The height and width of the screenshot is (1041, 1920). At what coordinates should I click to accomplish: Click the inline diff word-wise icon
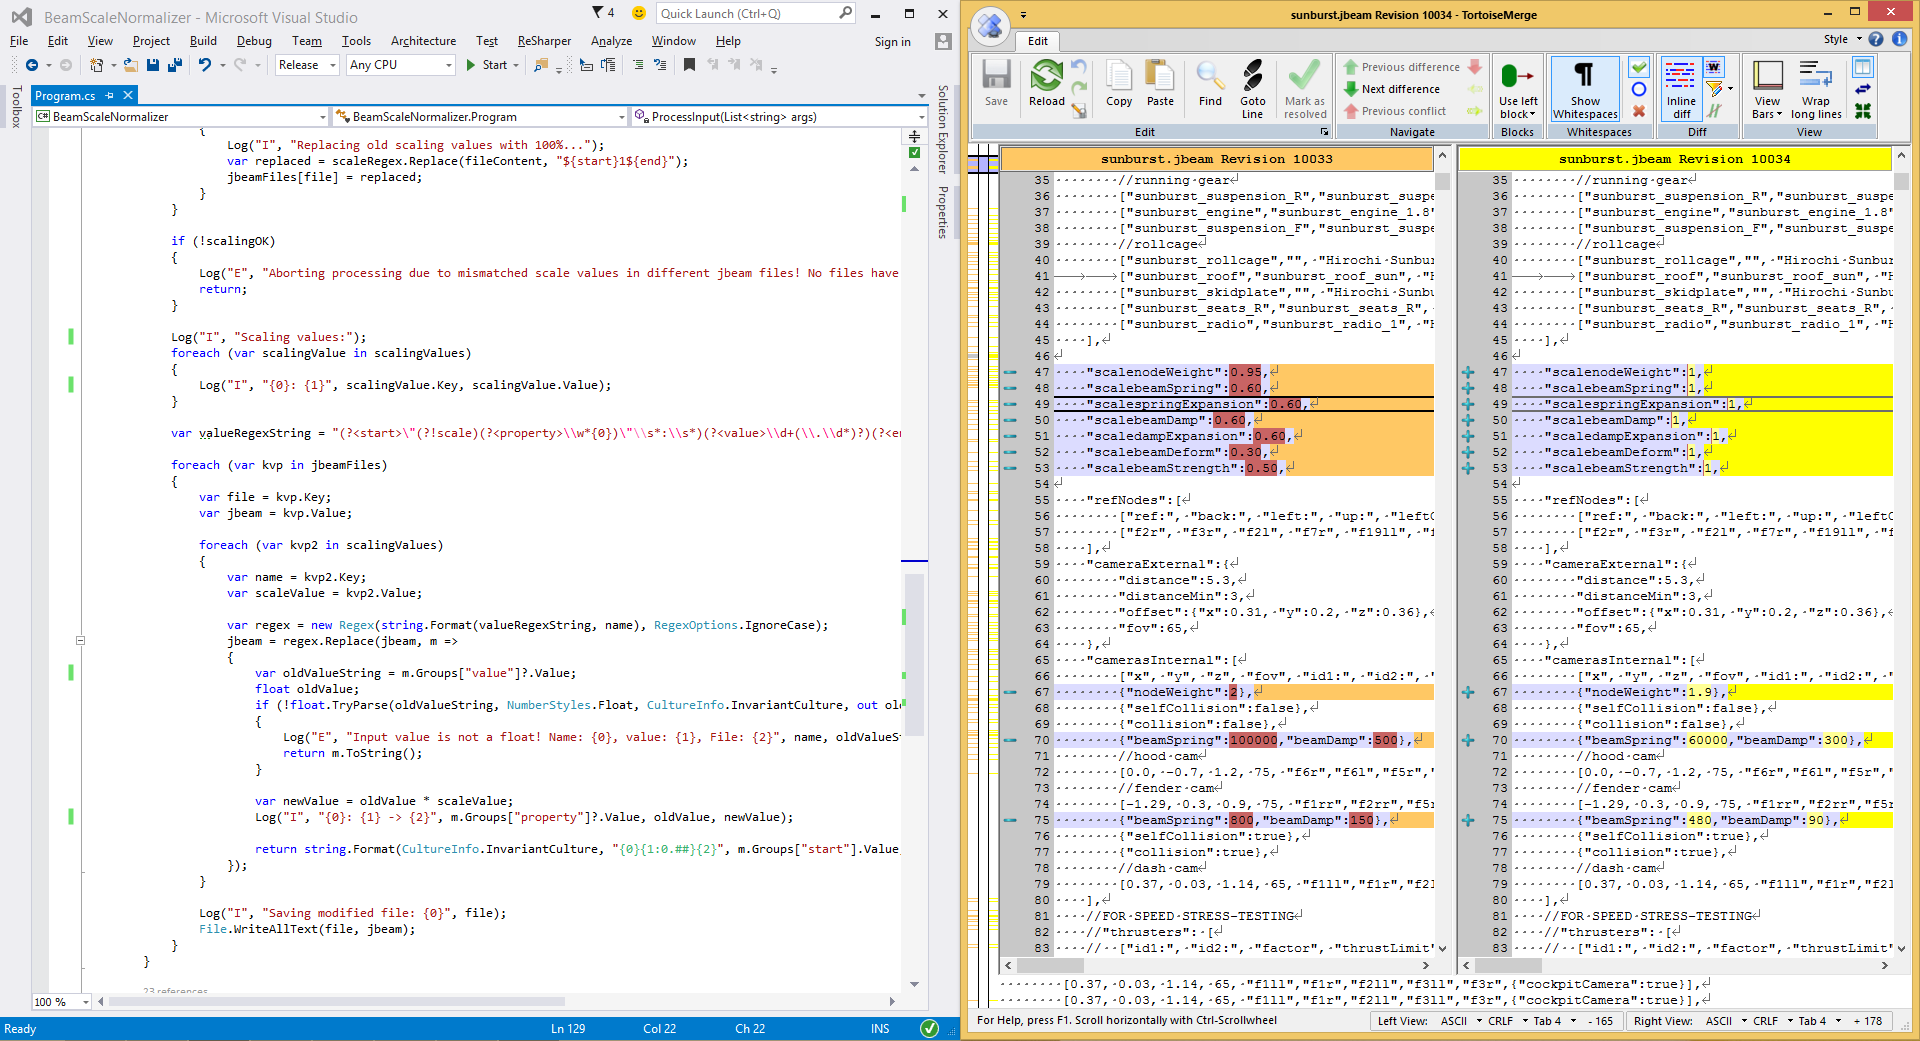(x=1713, y=67)
